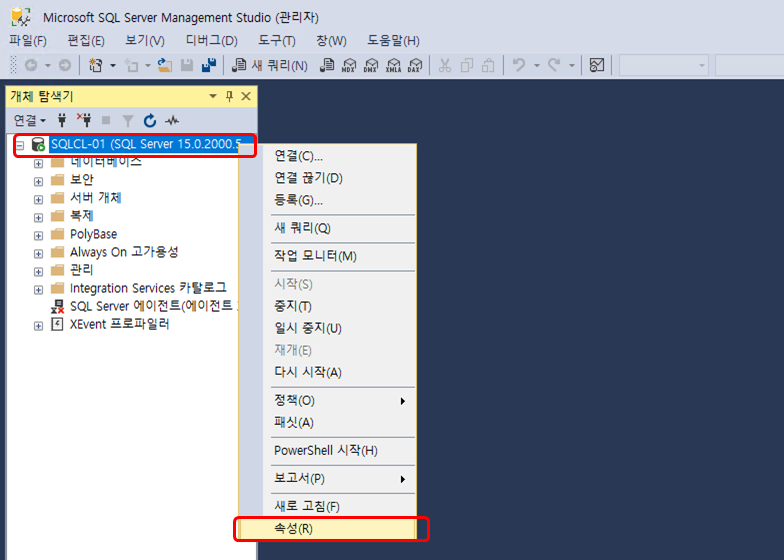Expand the XEvent 프로파일러 node
The image size is (784, 560).
[x=38, y=326]
